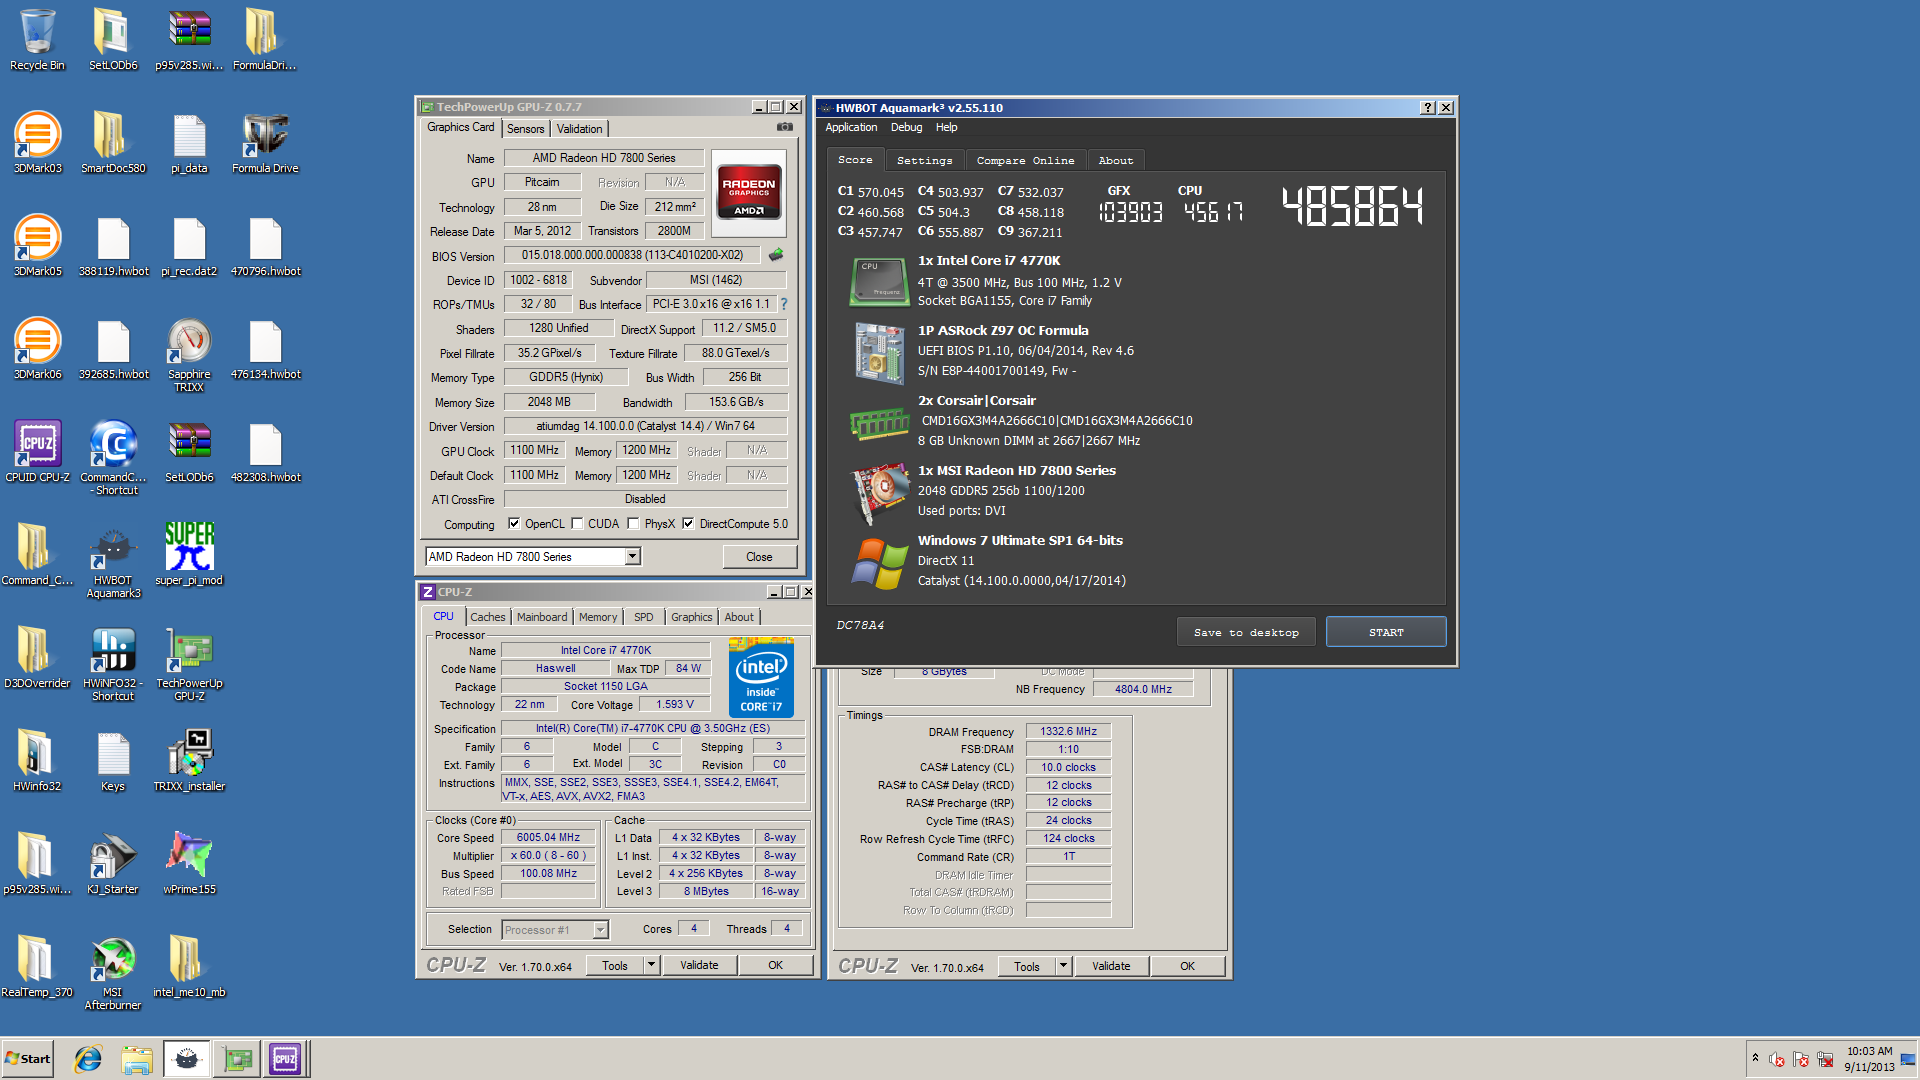The width and height of the screenshot is (1920, 1080).
Task: Click the Core Speed 6005.04 MHz value
Action: pyautogui.click(x=548, y=838)
